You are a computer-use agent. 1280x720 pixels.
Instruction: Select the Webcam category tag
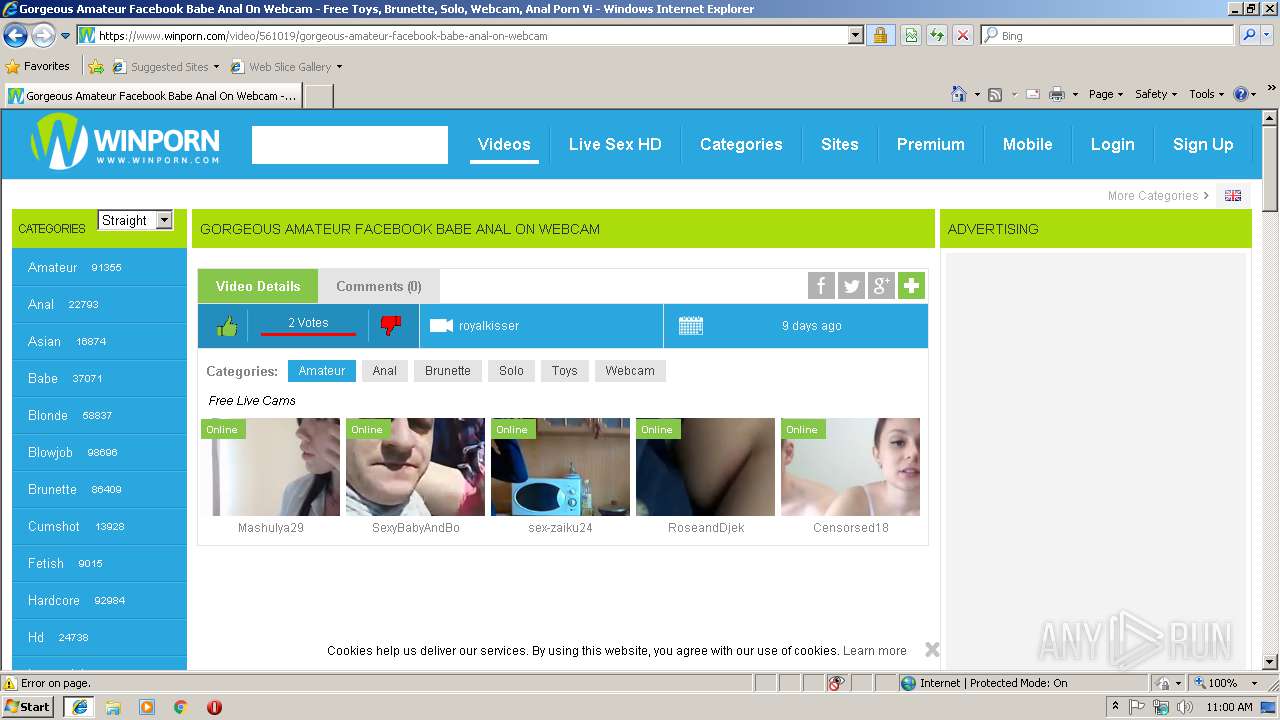(x=630, y=371)
